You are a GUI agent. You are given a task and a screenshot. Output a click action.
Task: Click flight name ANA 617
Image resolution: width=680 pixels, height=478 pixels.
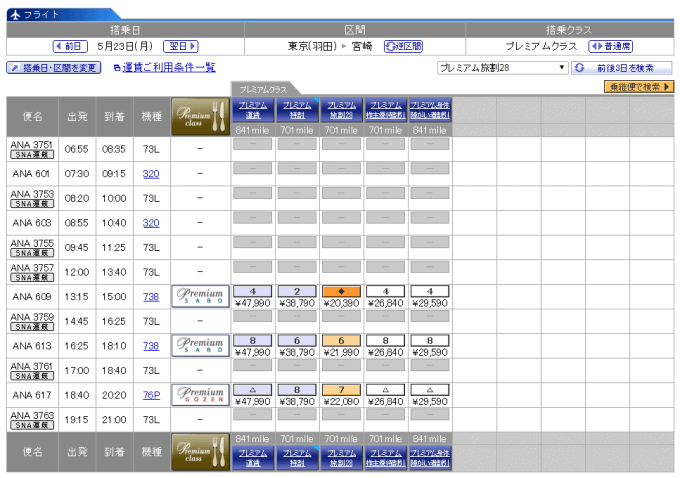(x=32, y=395)
